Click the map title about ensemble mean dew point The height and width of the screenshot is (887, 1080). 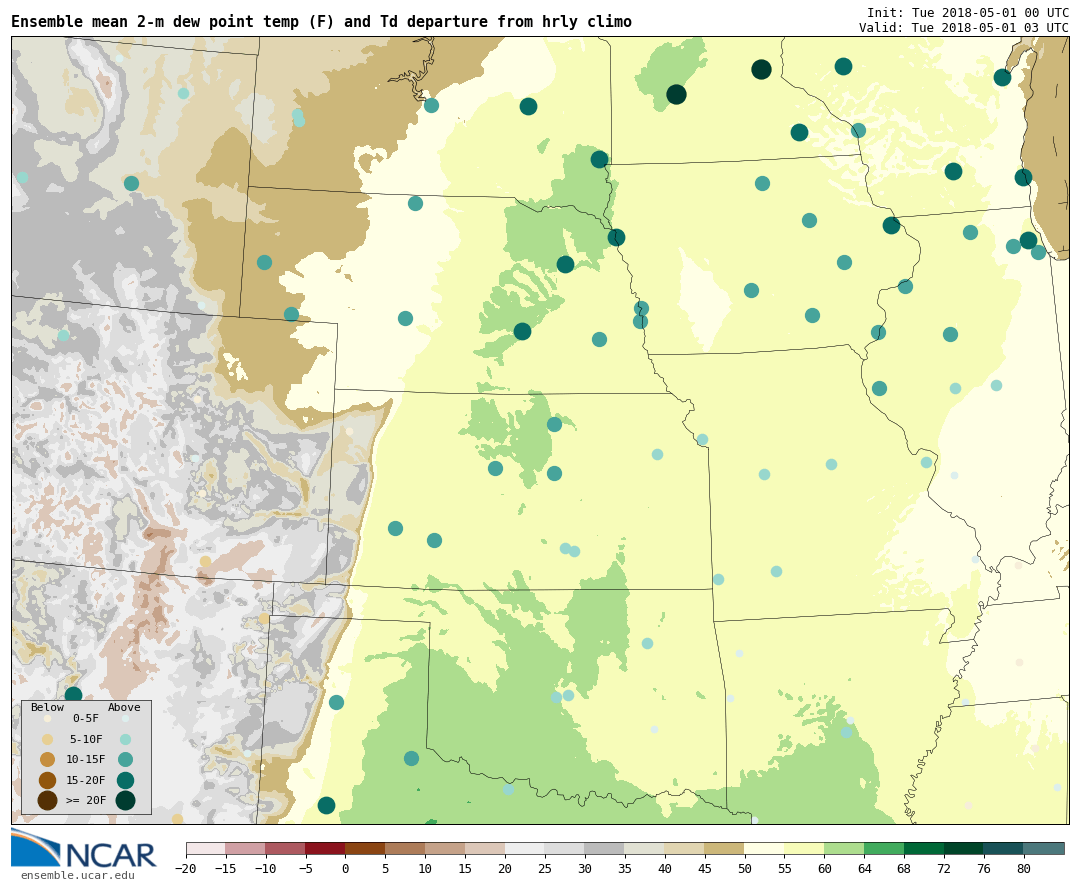(x=321, y=21)
